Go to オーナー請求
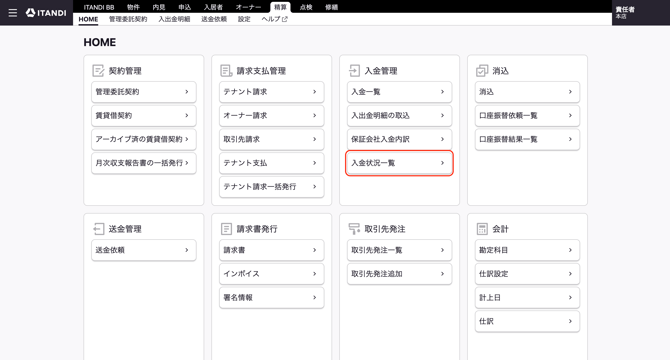Screen dimensions: 670x360 click(x=272, y=116)
